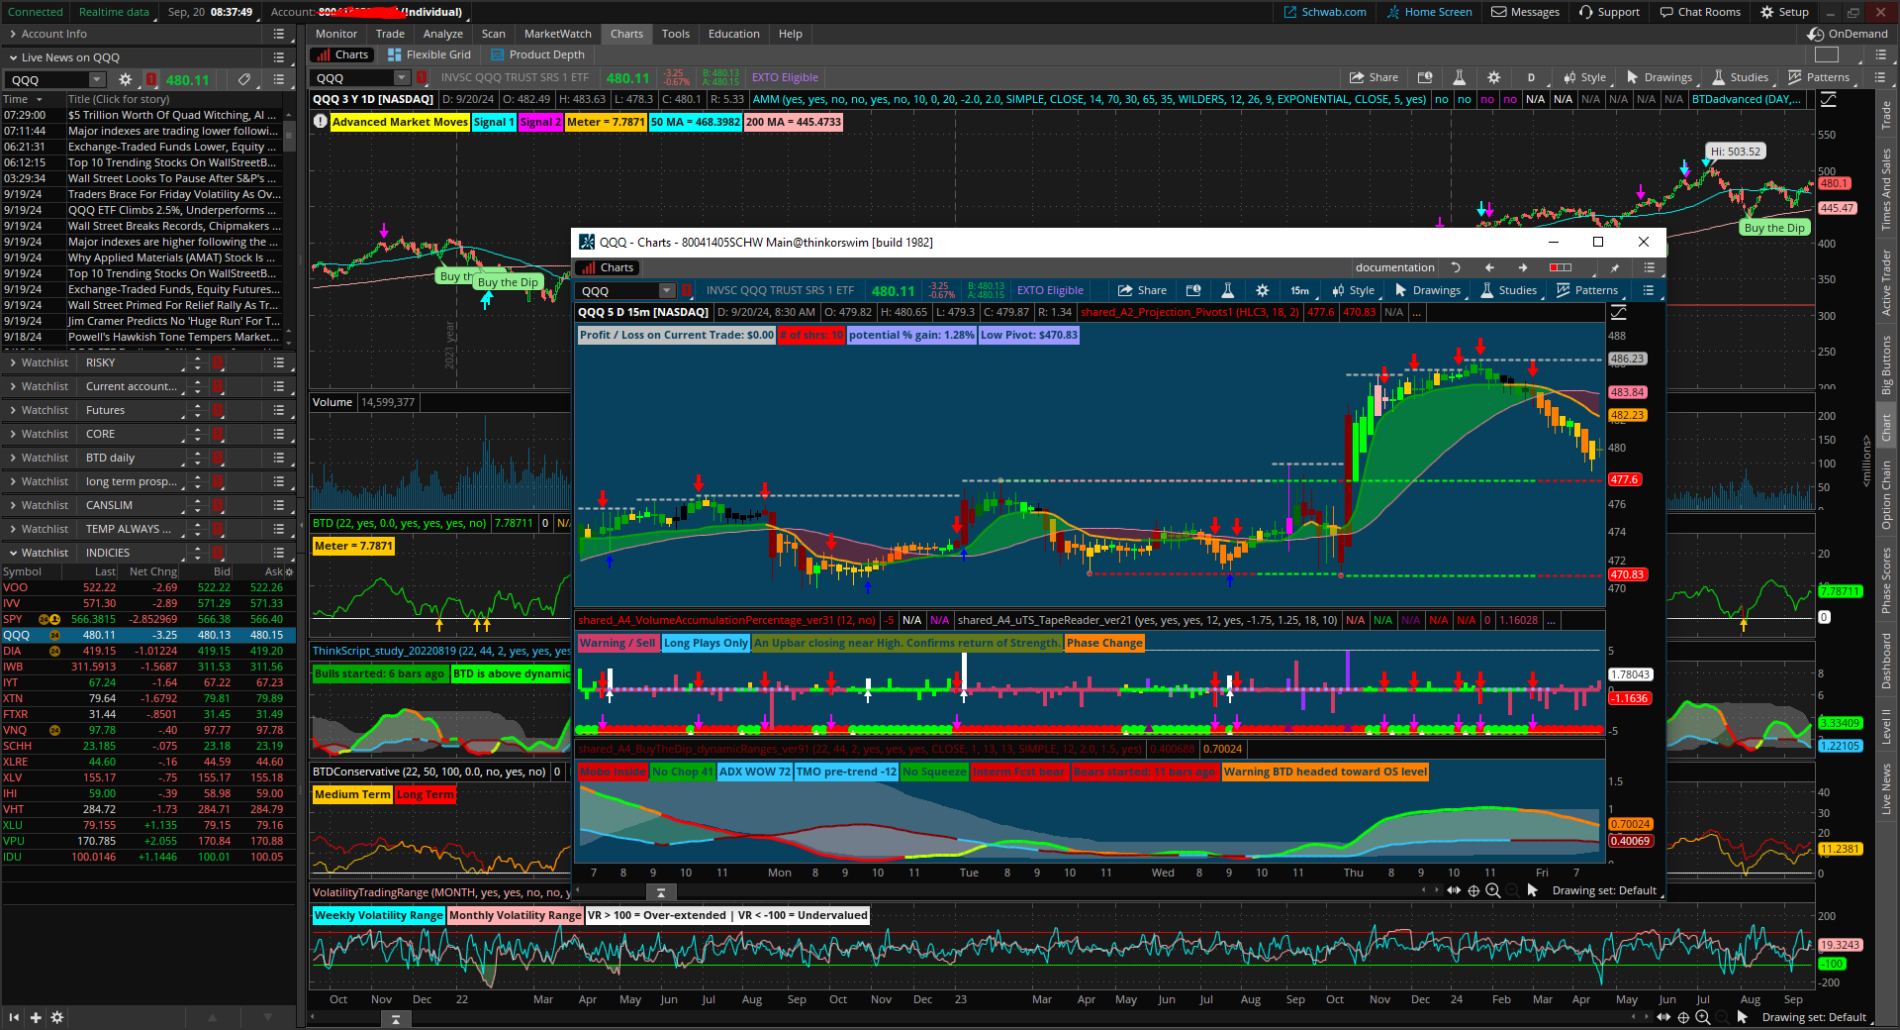Click the OnDemand button
The height and width of the screenshot is (1030, 1900).
point(1847,34)
